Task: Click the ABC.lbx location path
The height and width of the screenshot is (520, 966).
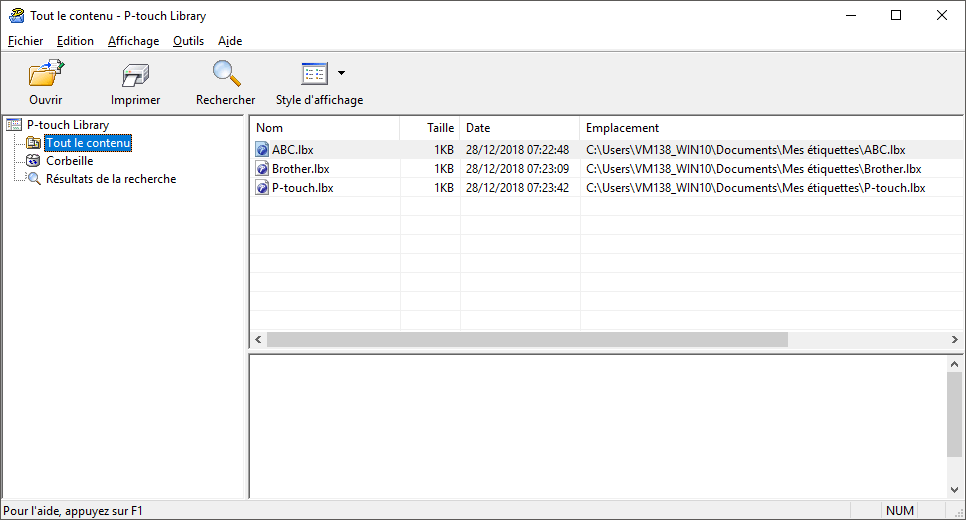Action: tap(745, 150)
